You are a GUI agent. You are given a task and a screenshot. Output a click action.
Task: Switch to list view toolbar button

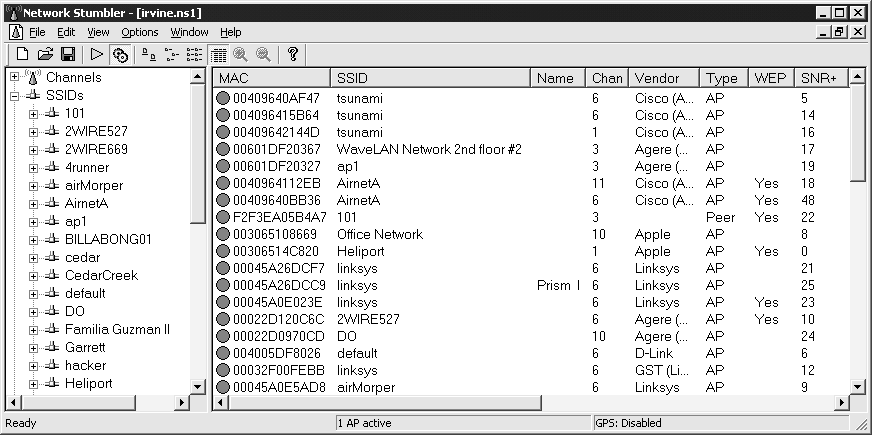click(x=194, y=54)
